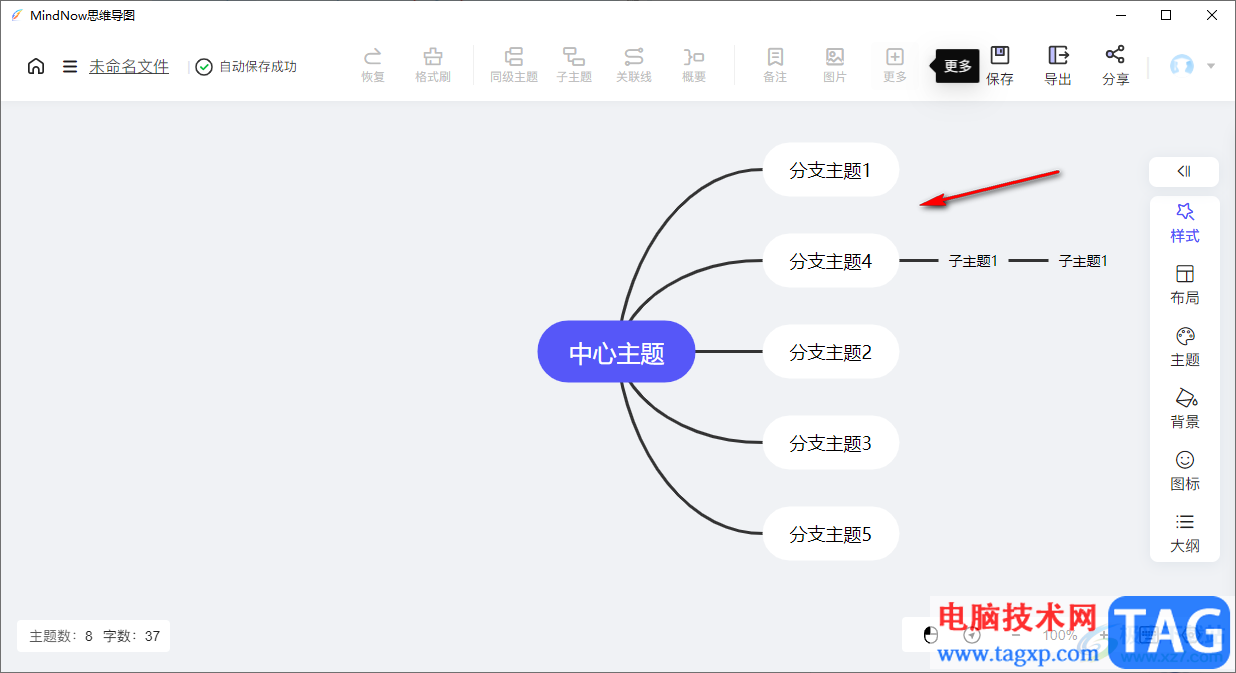Add a sibling topic with 同级主题
1236x673 pixels.
tap(514, 65)
